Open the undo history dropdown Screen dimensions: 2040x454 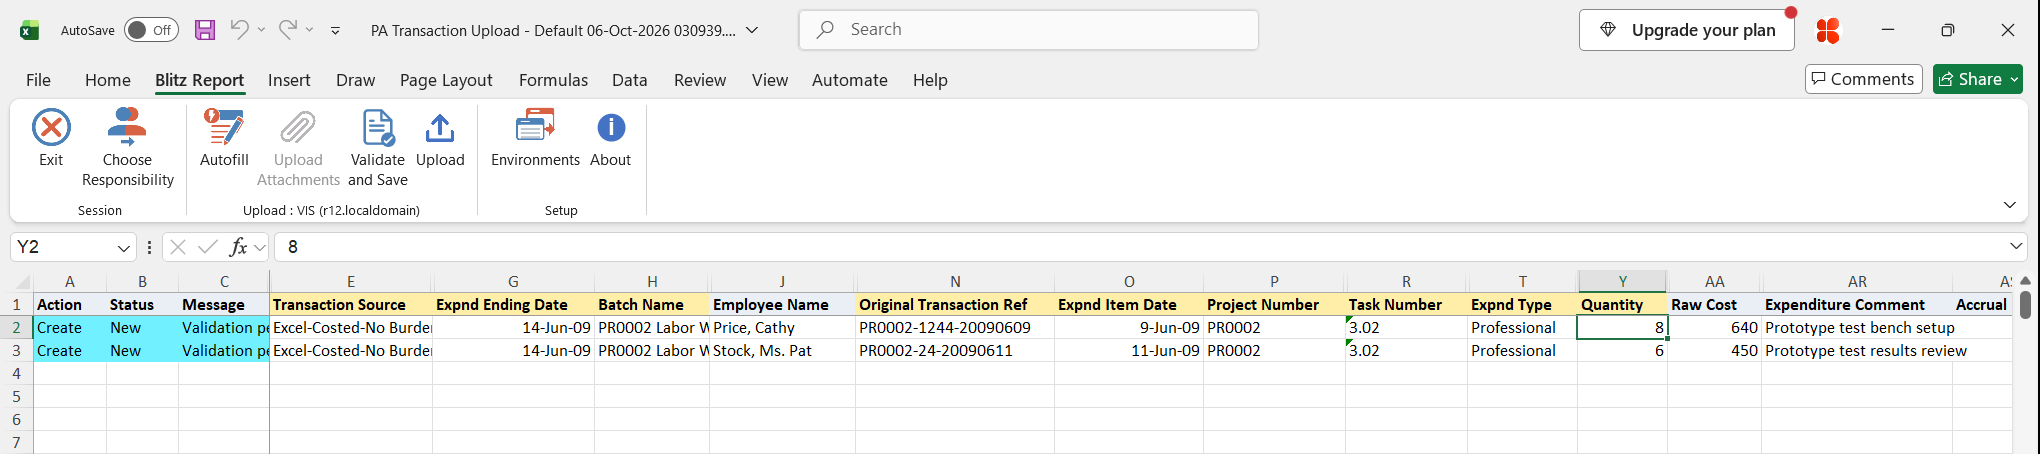pos(261,30)
